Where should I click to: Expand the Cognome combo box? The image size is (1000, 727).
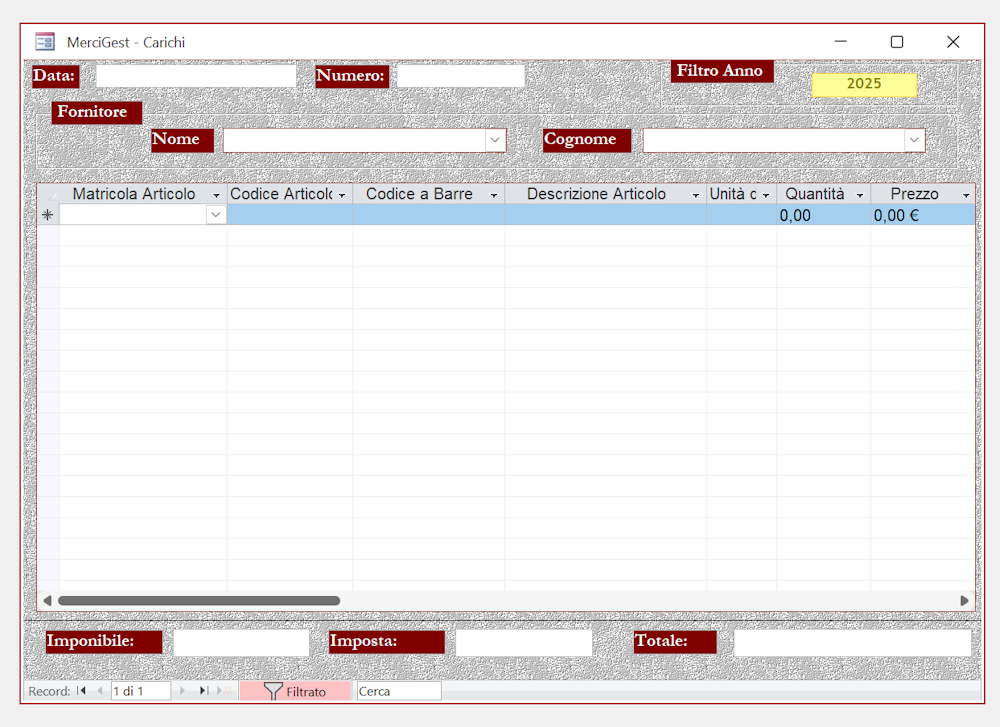914,141
